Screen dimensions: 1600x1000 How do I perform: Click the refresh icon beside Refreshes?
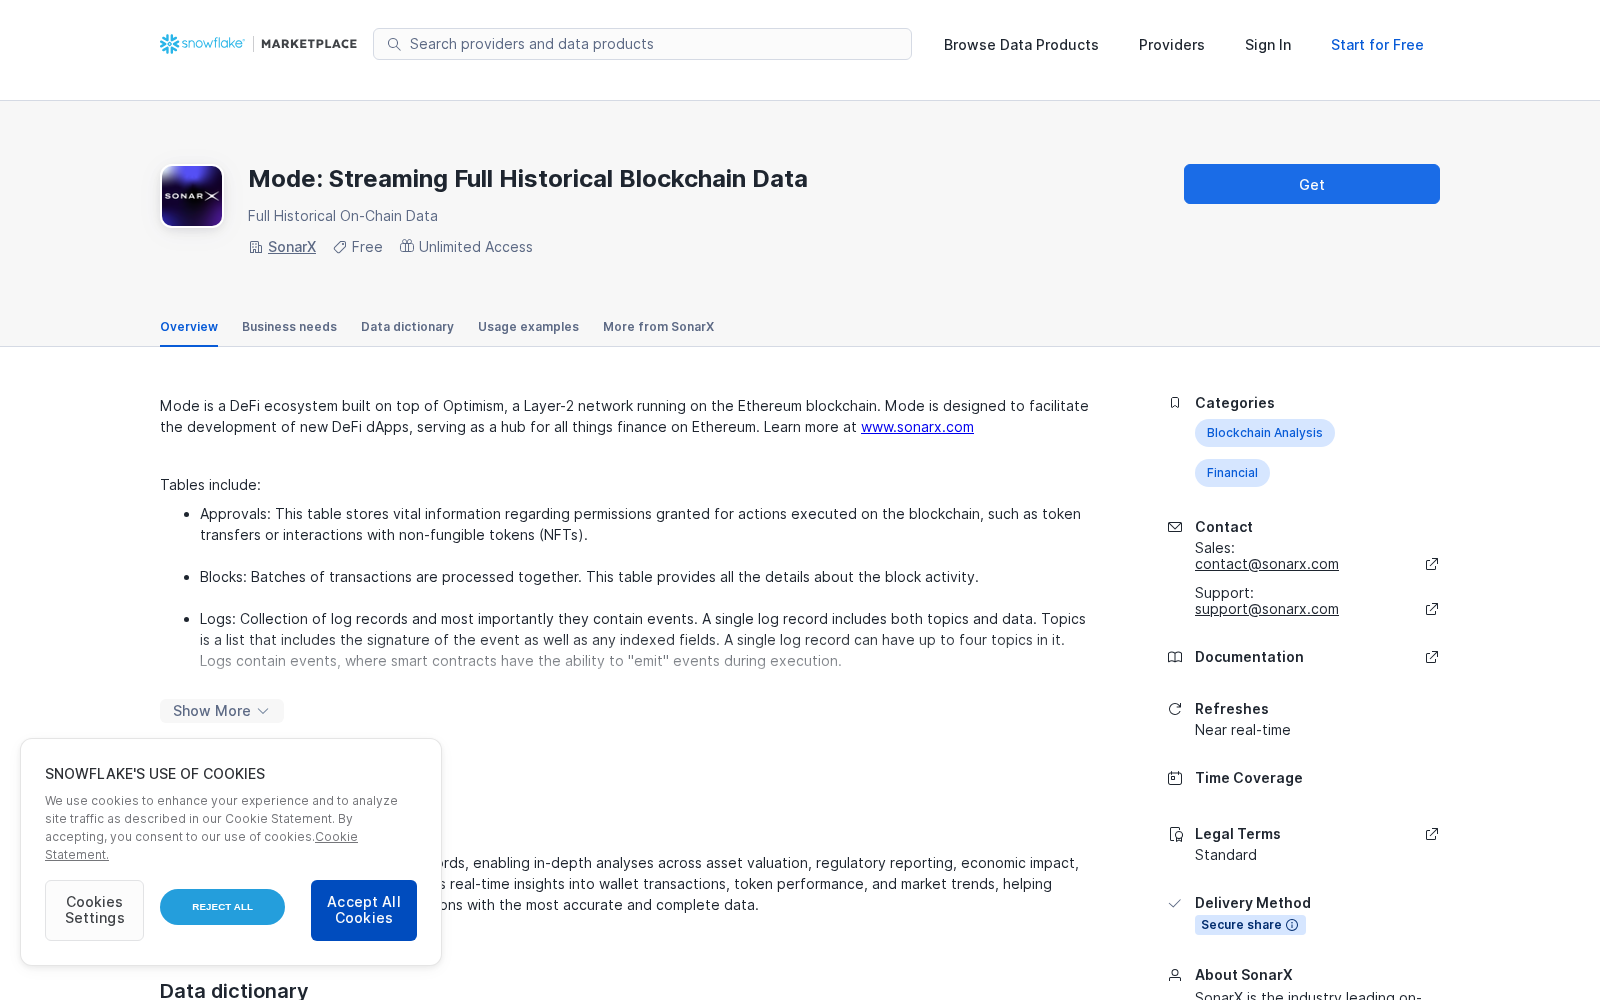click(x=1175, y=709)
